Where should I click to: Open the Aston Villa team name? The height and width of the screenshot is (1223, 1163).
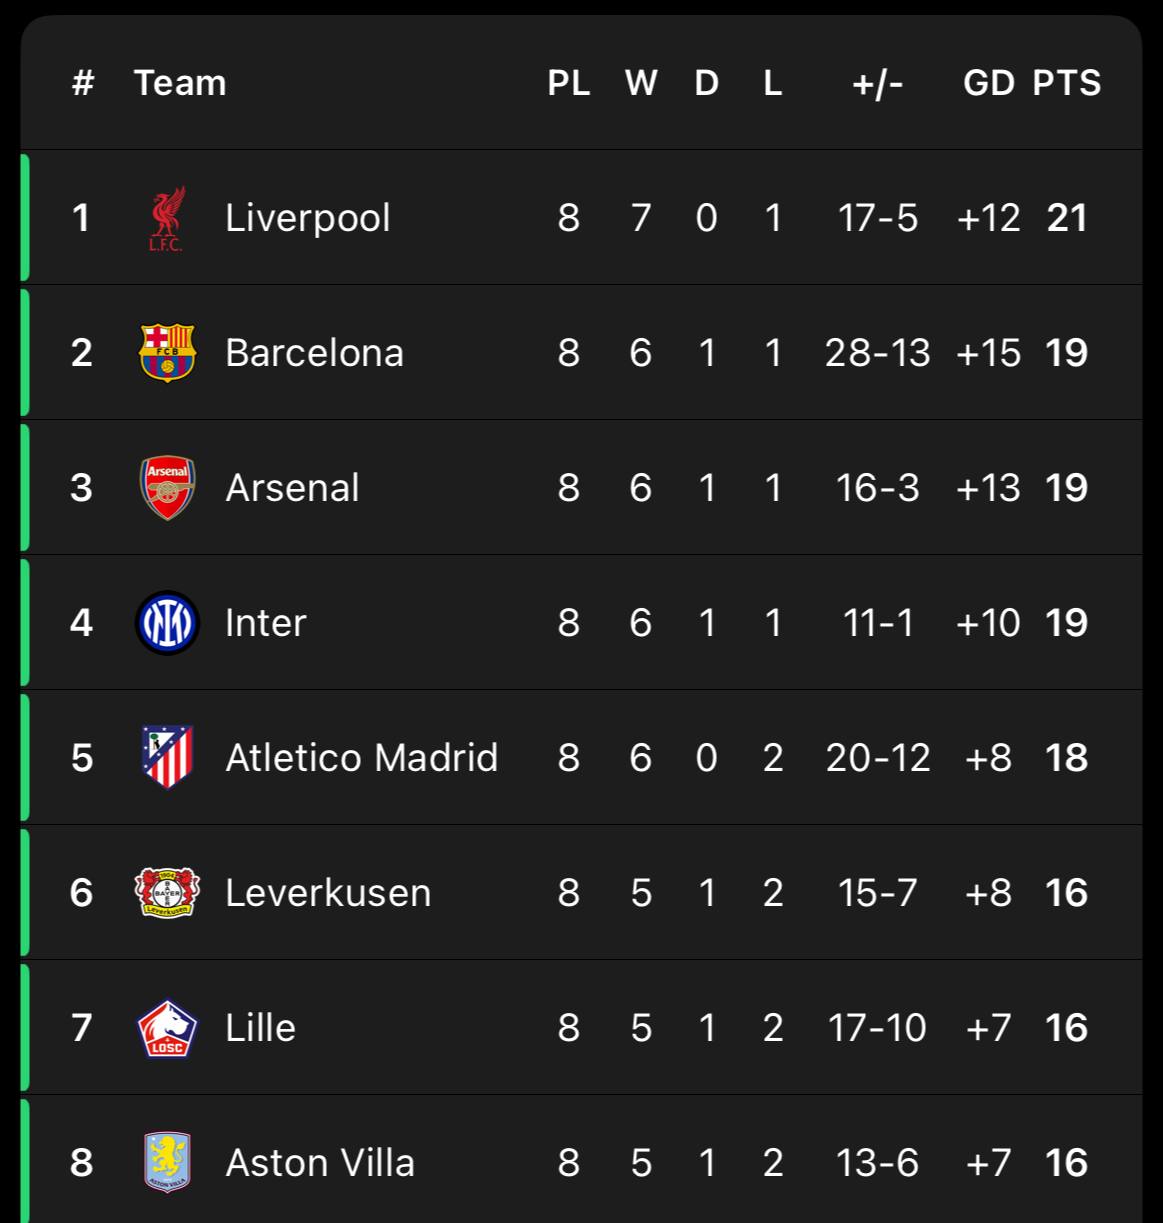click(320, 1163)
